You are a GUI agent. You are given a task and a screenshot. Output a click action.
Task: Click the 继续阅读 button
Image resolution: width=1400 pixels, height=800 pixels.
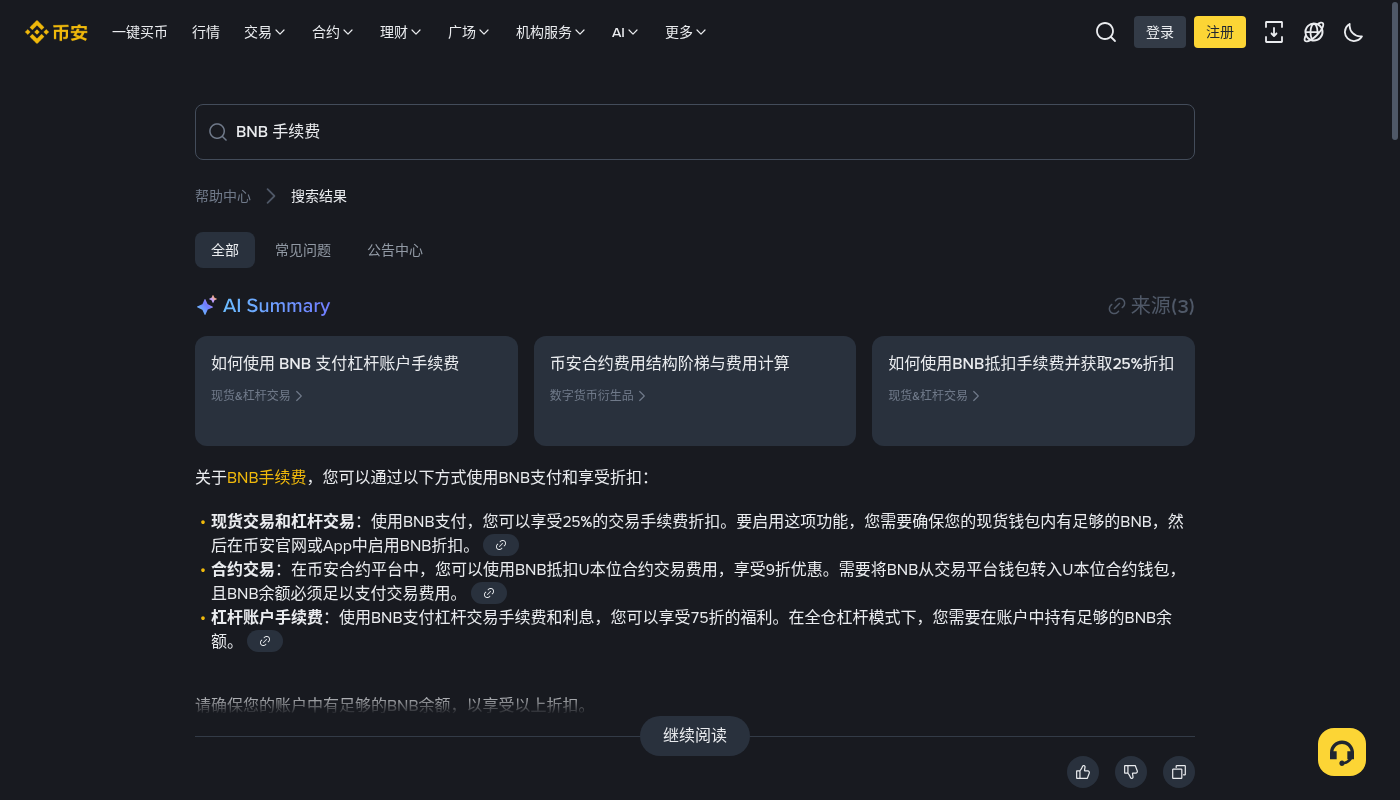point(695,736)
